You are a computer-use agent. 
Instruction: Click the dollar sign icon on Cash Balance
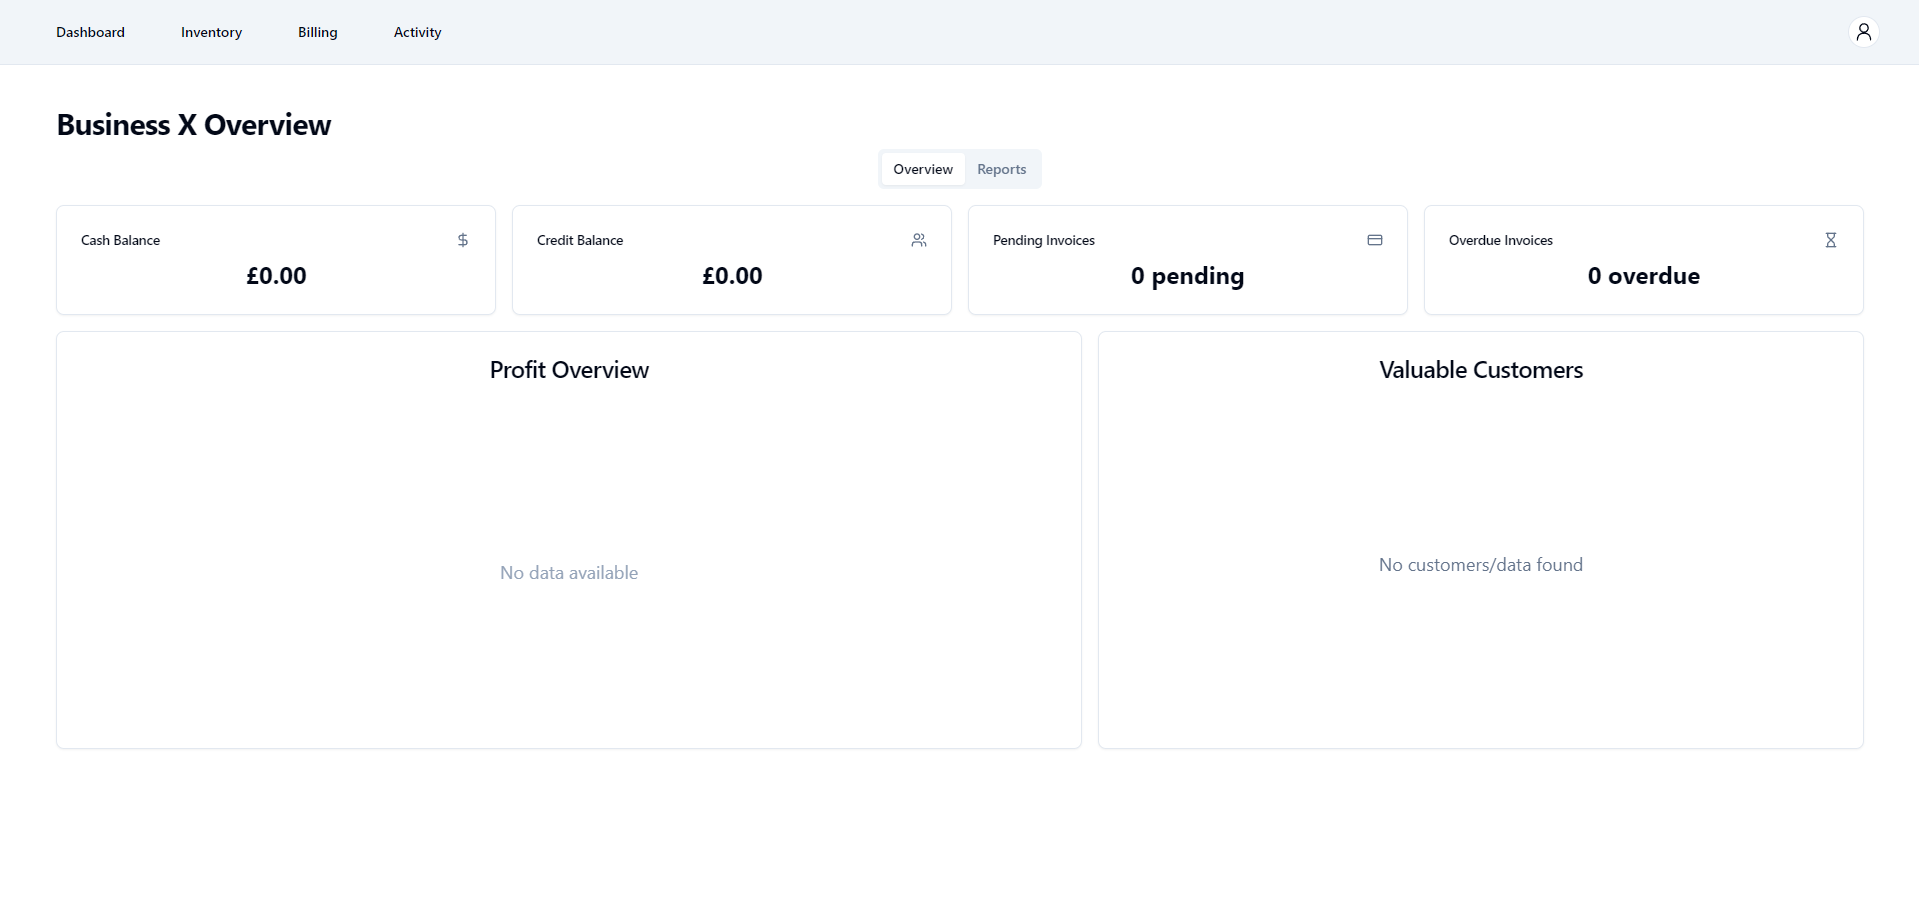[x=463, y=240]
